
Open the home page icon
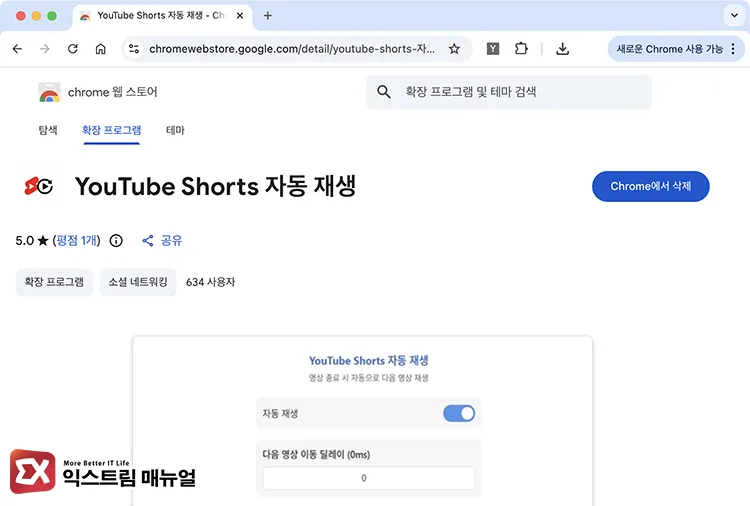click(100, 49)
